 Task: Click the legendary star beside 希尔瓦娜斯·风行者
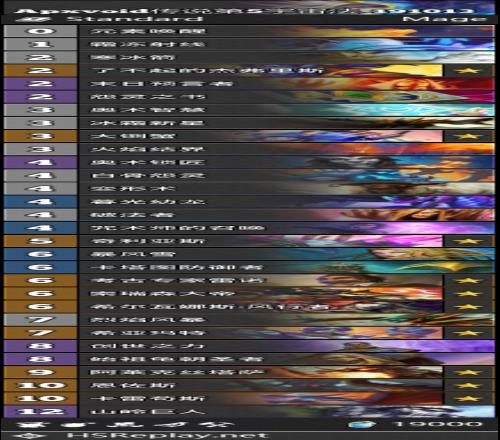(468, 307)
